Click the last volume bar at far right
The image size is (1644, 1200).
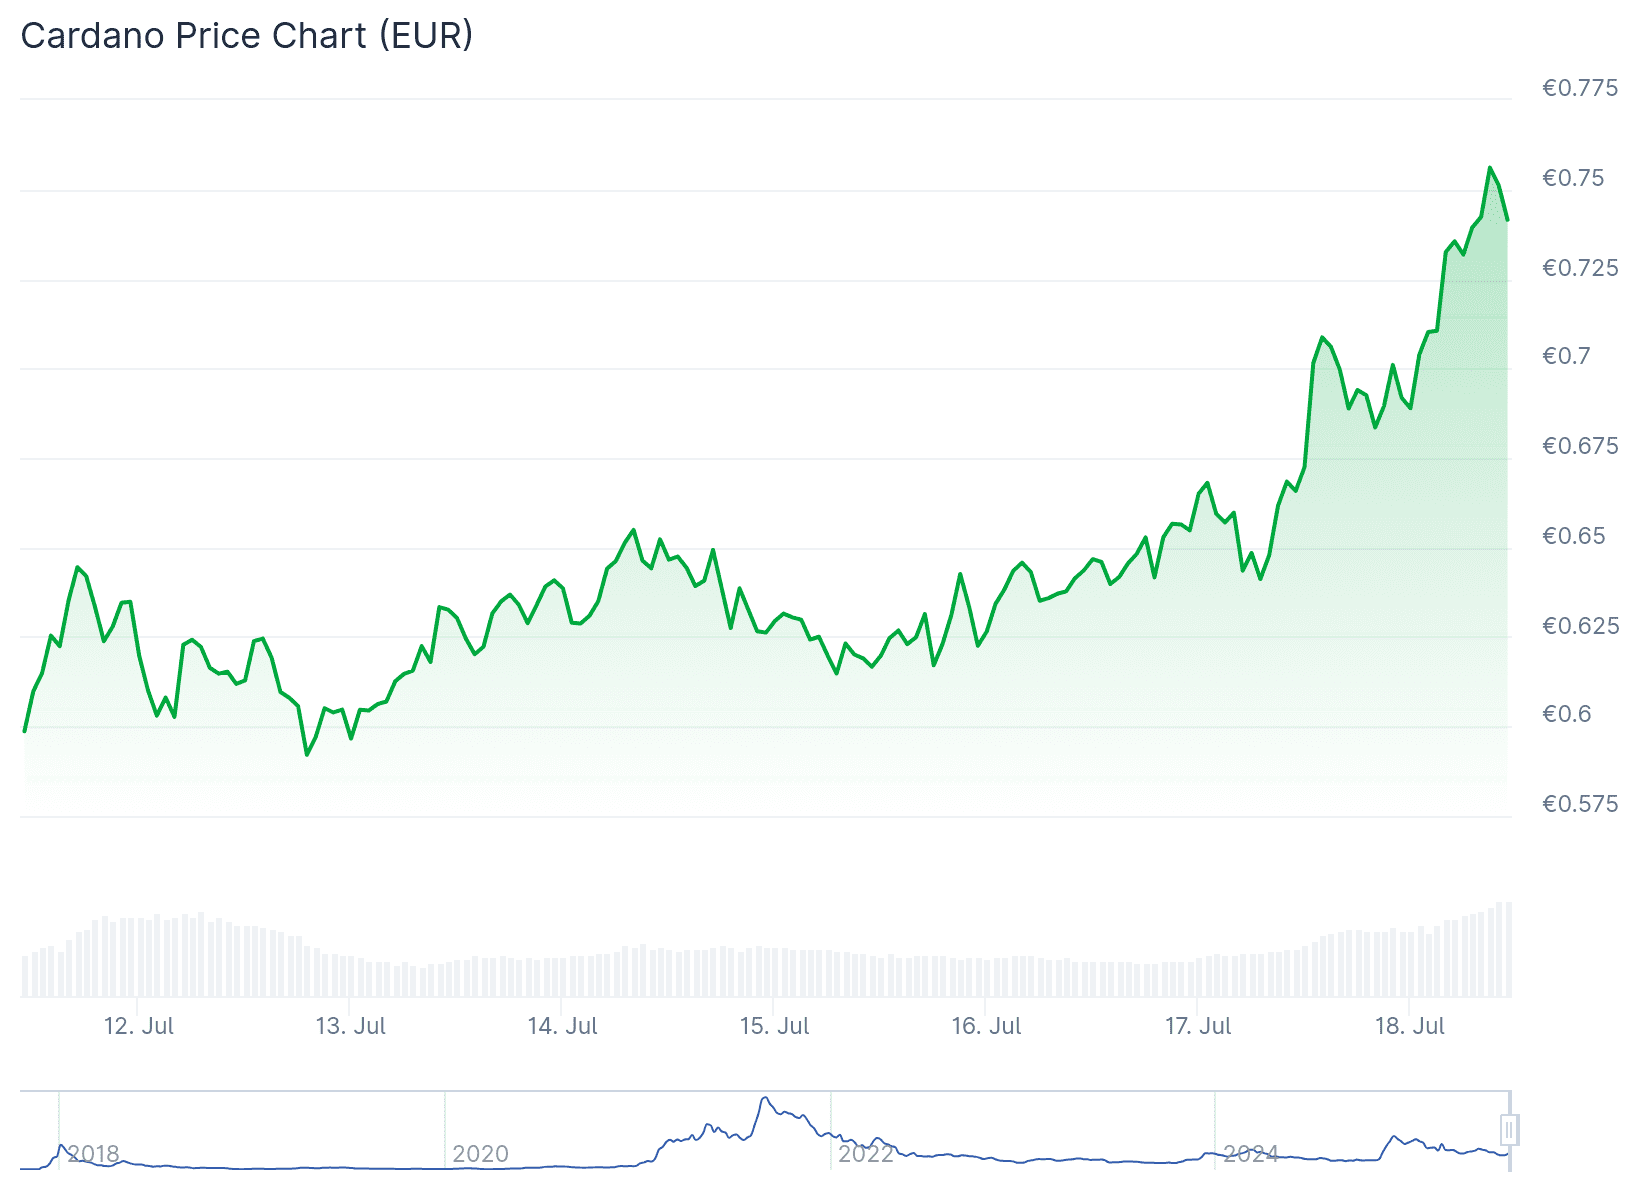pos(1508,949)
